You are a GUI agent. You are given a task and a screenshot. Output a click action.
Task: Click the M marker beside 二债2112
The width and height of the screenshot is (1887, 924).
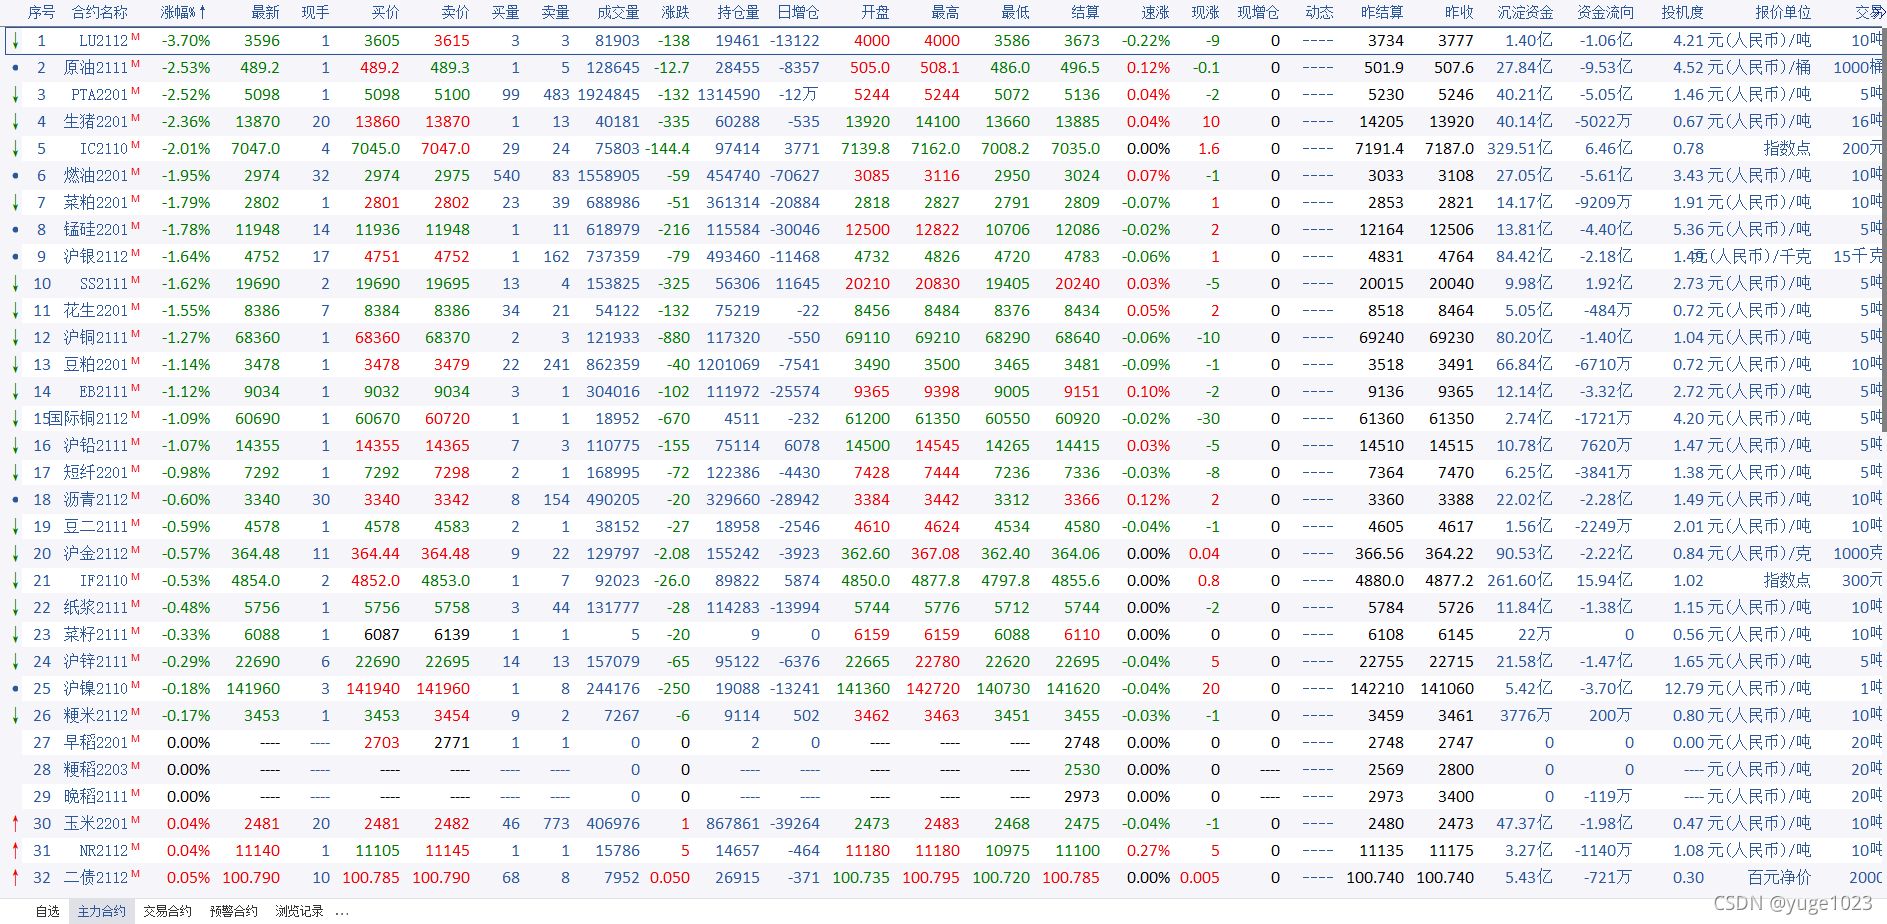pyautogui.click(x=135, y=874)
